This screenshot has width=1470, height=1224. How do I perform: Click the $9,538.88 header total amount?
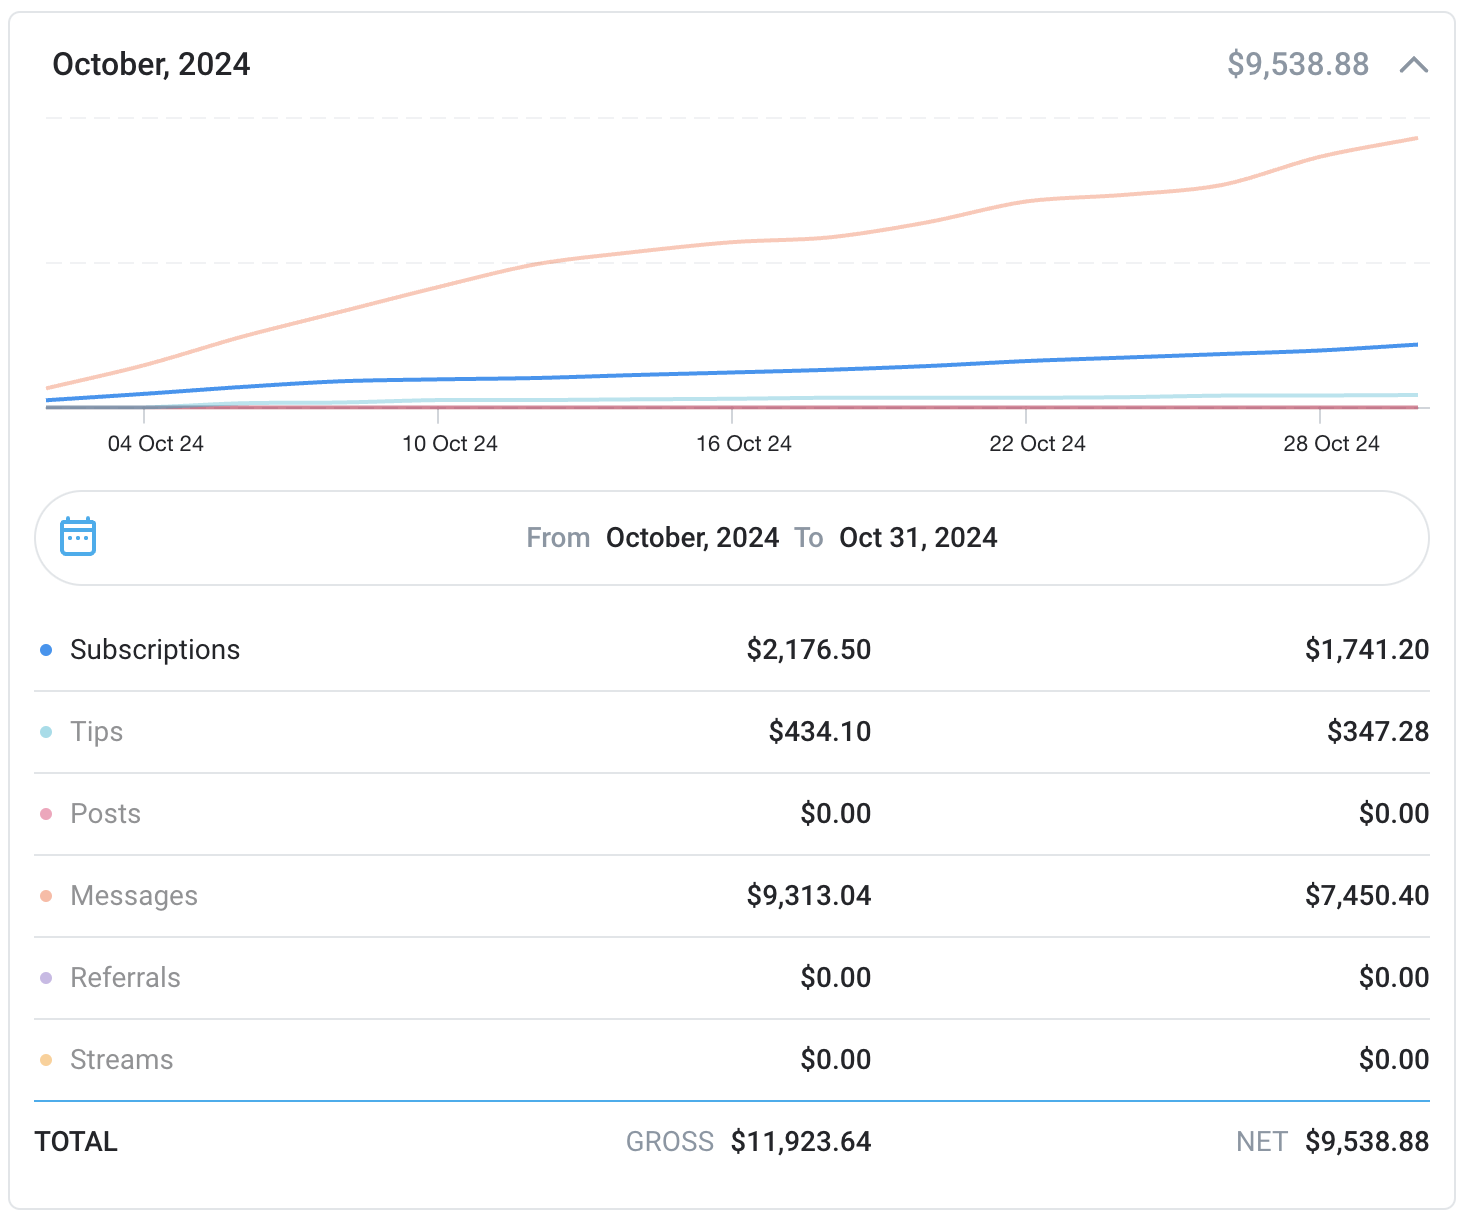coord(1298,65)
